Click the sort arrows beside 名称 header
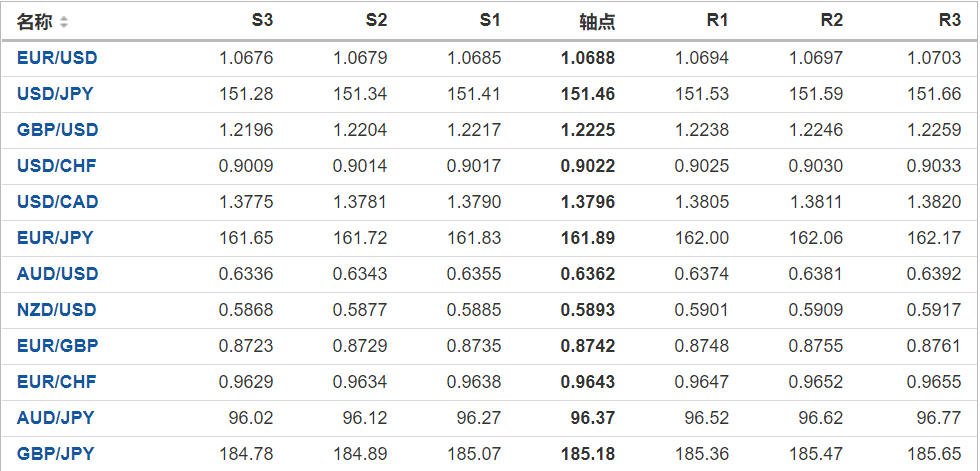 pos(65,21)
